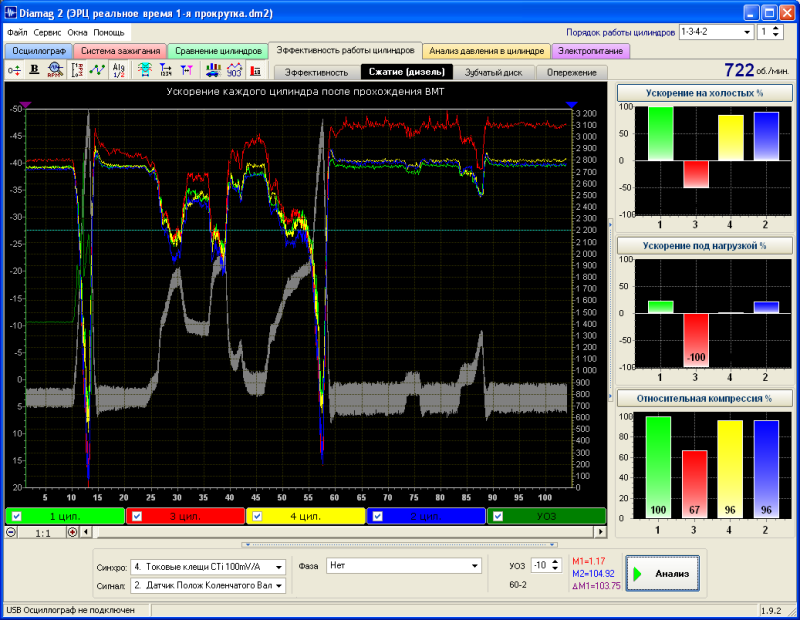800x620 pixels.
Task: Click the 1:1 zoom ratio label
Action: point(43,533)
